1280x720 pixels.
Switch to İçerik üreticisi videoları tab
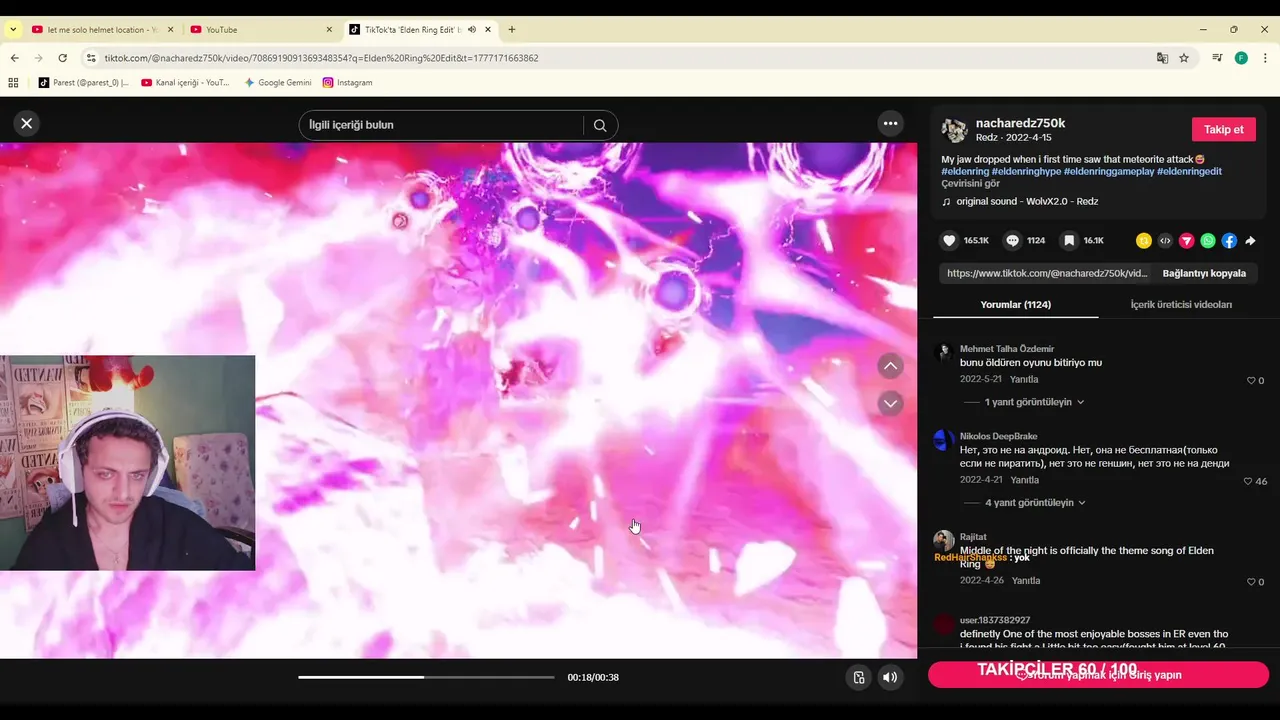click(x=1181, y=304)
